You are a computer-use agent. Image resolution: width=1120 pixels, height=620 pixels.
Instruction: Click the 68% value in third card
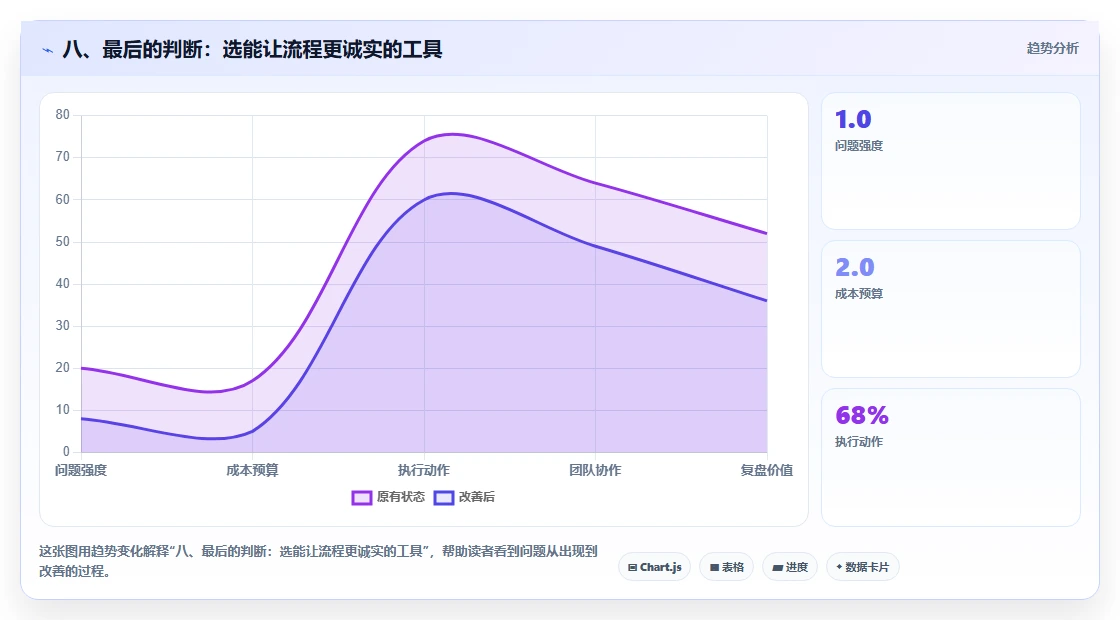coord(861,415)
